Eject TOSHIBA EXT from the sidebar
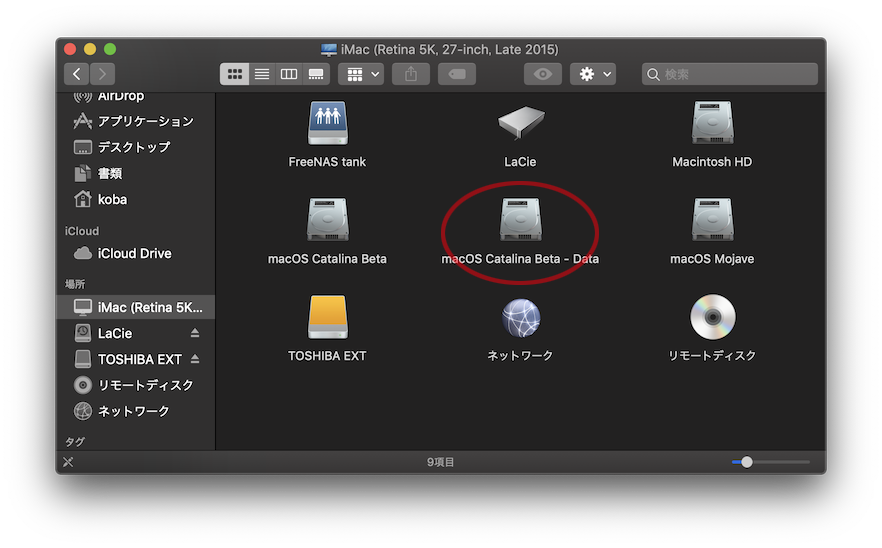Image resolution: width=882 pixels, height=548 pixels. [x=195, y=359]
